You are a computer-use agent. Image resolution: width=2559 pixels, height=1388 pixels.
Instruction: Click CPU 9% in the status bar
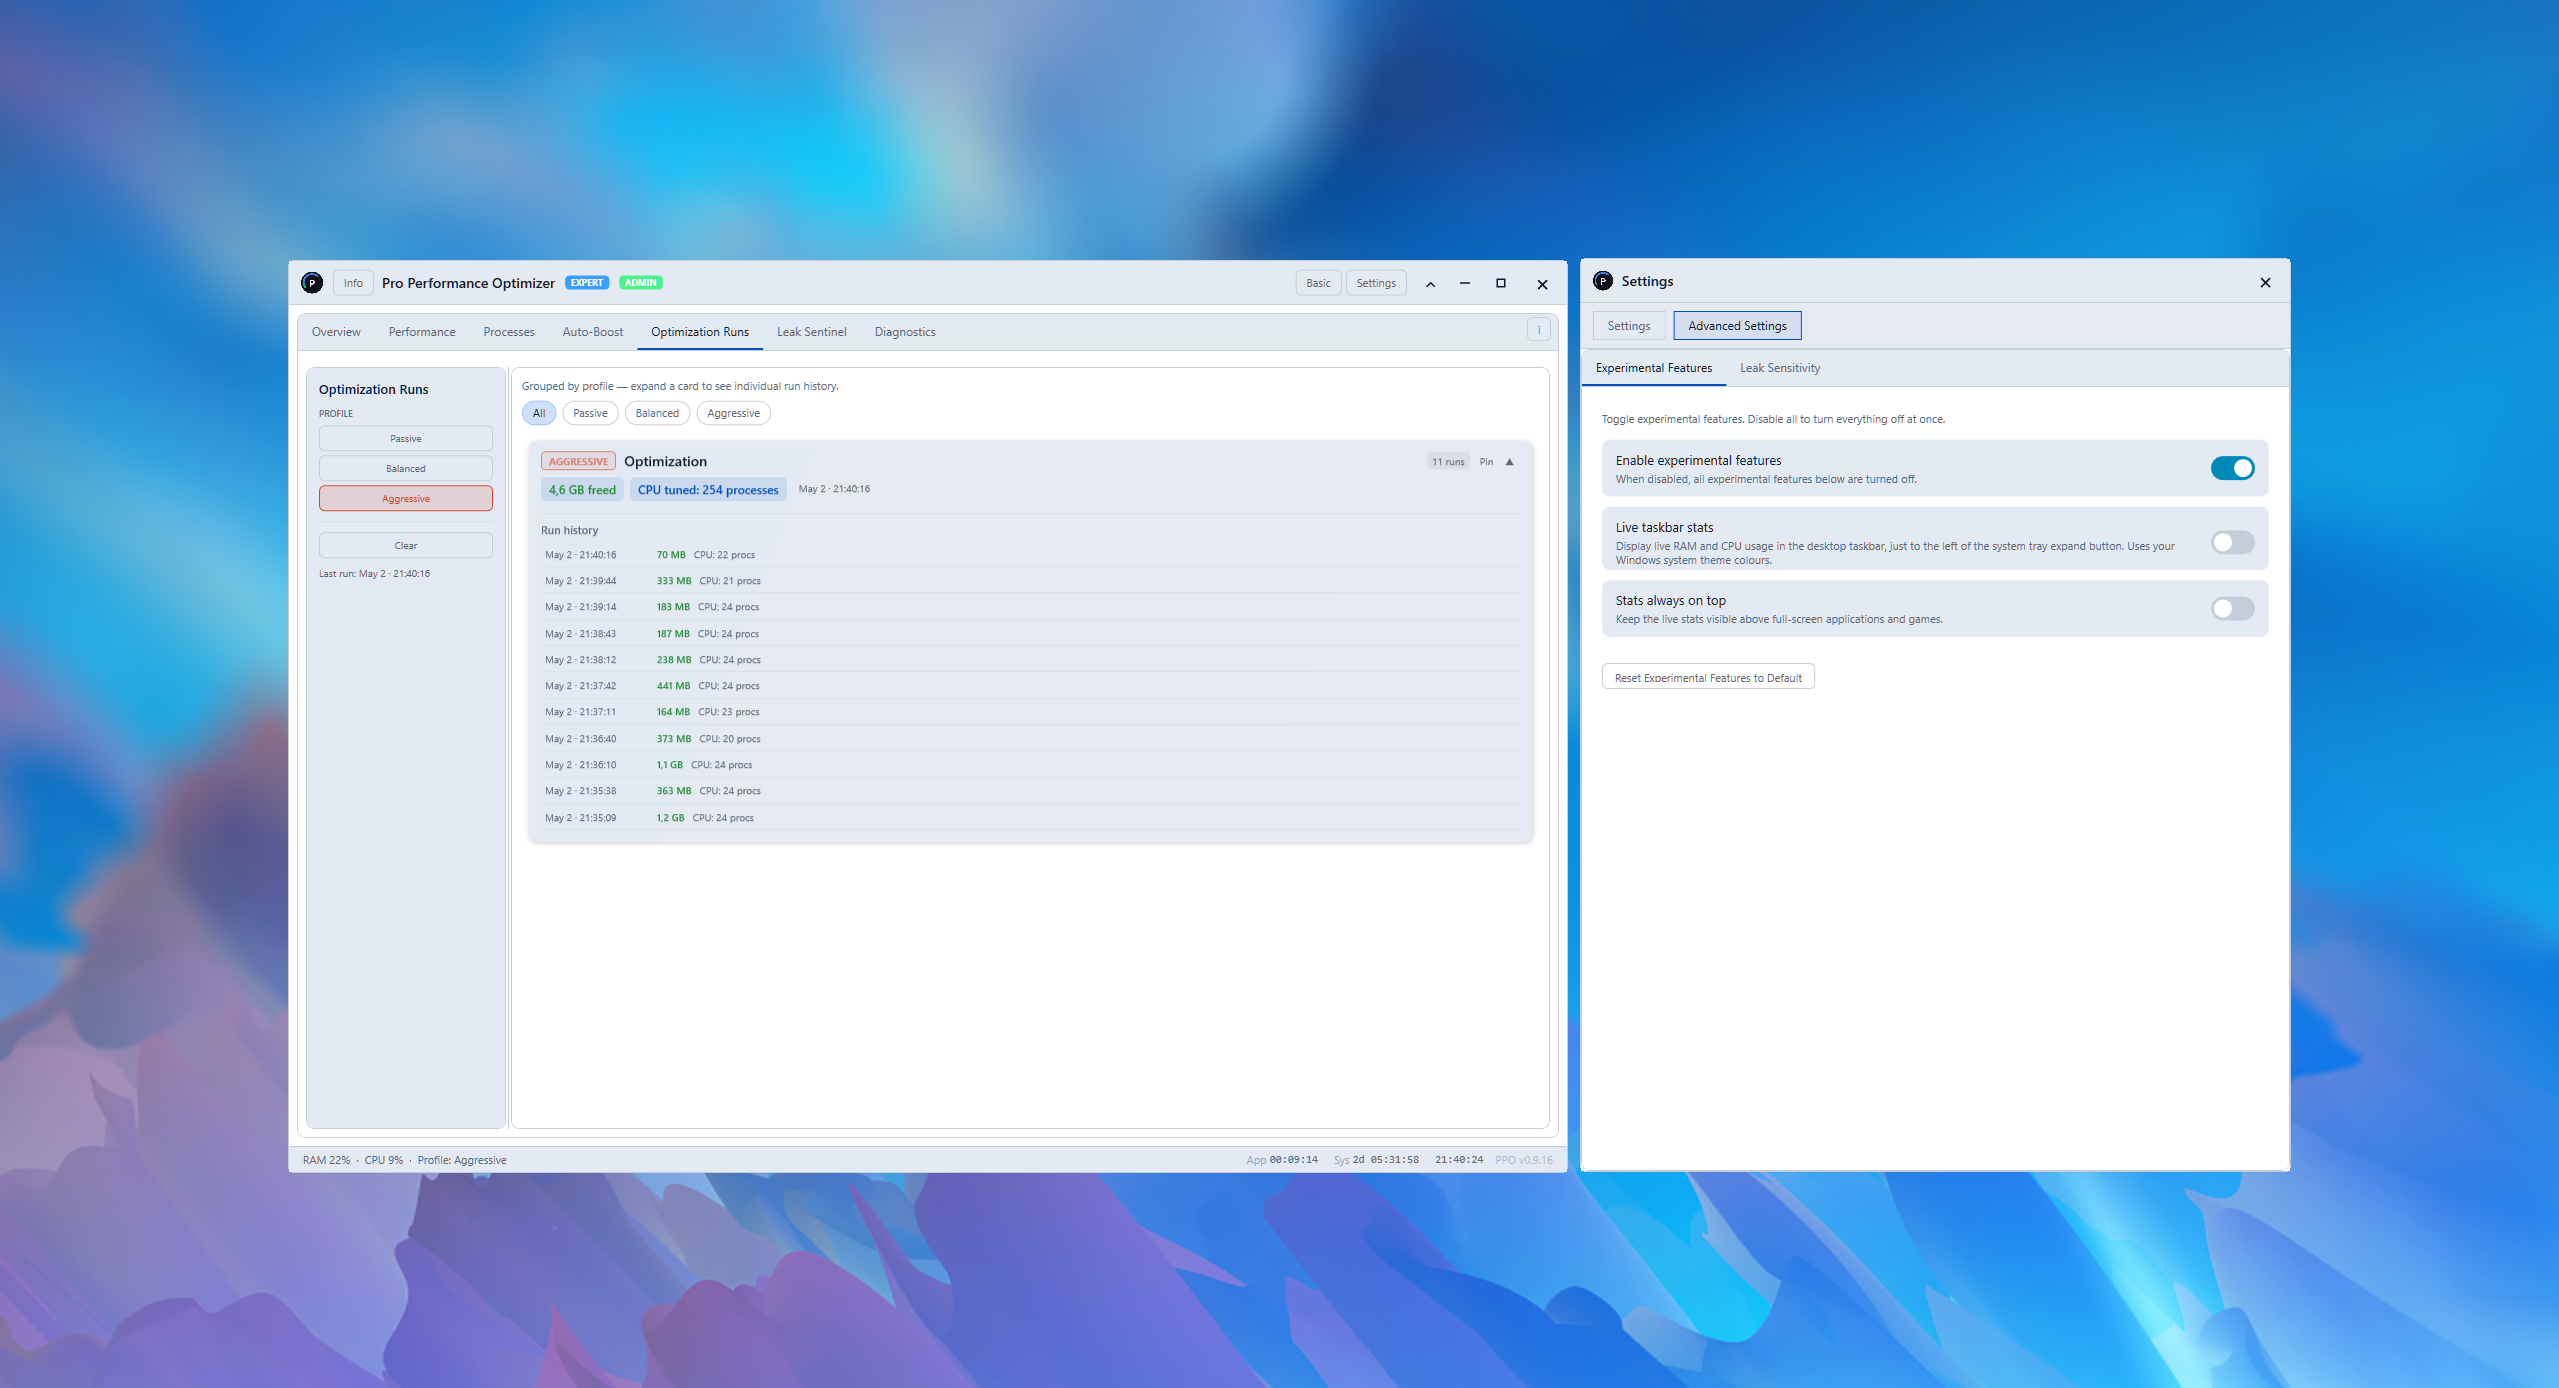383,1160
